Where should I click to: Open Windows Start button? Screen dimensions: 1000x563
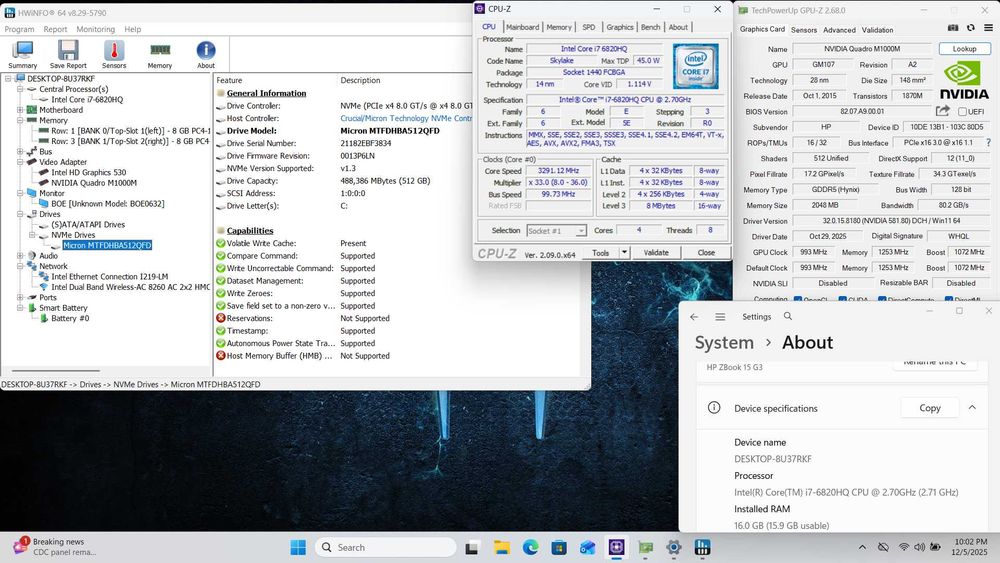(x=298, y=547)
